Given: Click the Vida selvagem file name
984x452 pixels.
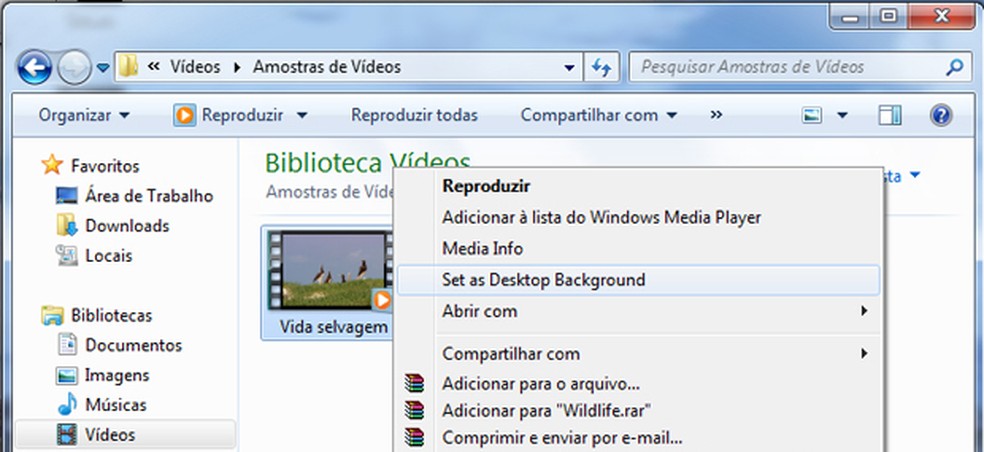Looking at the screenshot, I should tap(333, 327).
